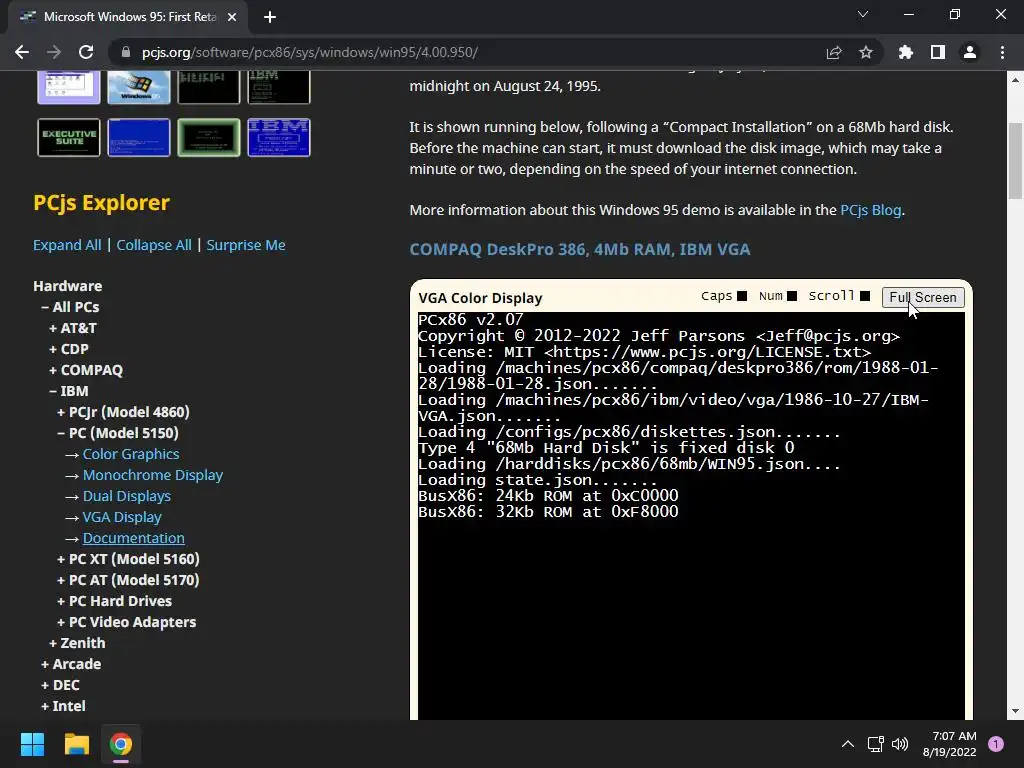The image size is (1024, 768).
Task: Expand the PC Hard Drives node
Action: click(114, 601)
